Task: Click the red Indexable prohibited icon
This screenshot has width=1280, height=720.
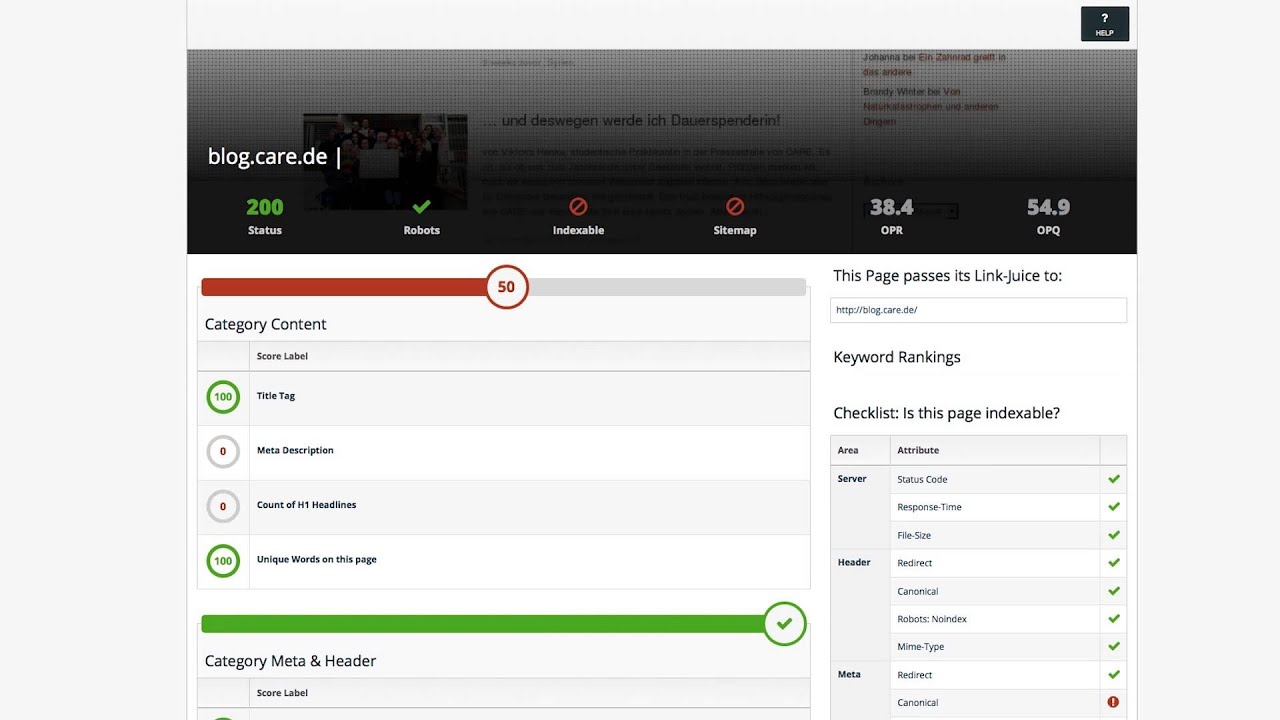Action: pyautogui.click(x=578, y=207)
